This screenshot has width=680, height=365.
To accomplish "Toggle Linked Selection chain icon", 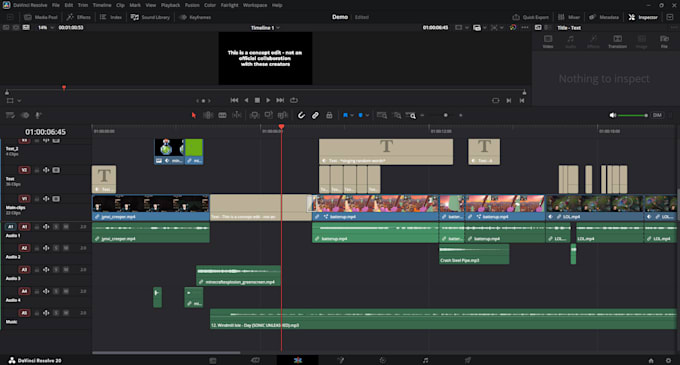I will coord(315,115).
